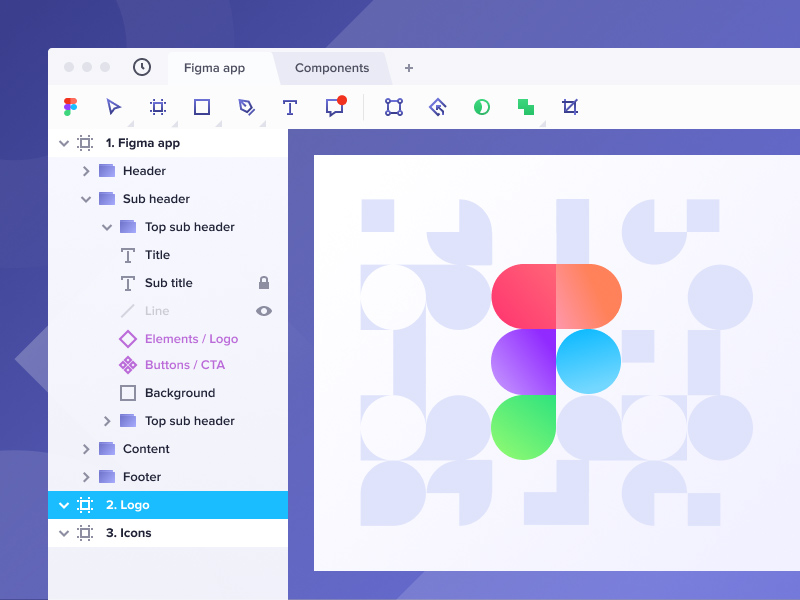The height and width of the screenshot is (600, 800).
Task: Click the blue circle in canvas logo
Action: (x=589, y=361)
